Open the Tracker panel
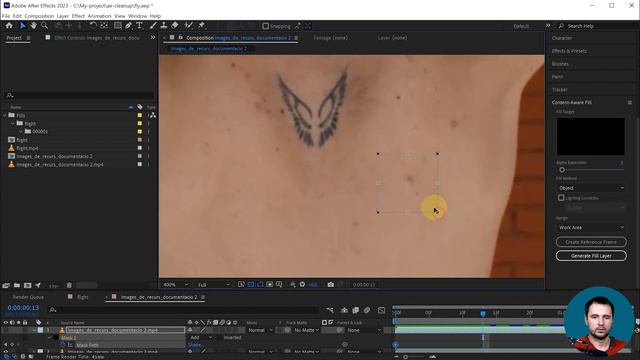This screenshot has width=640, height=360. click(x=560, y=89)
